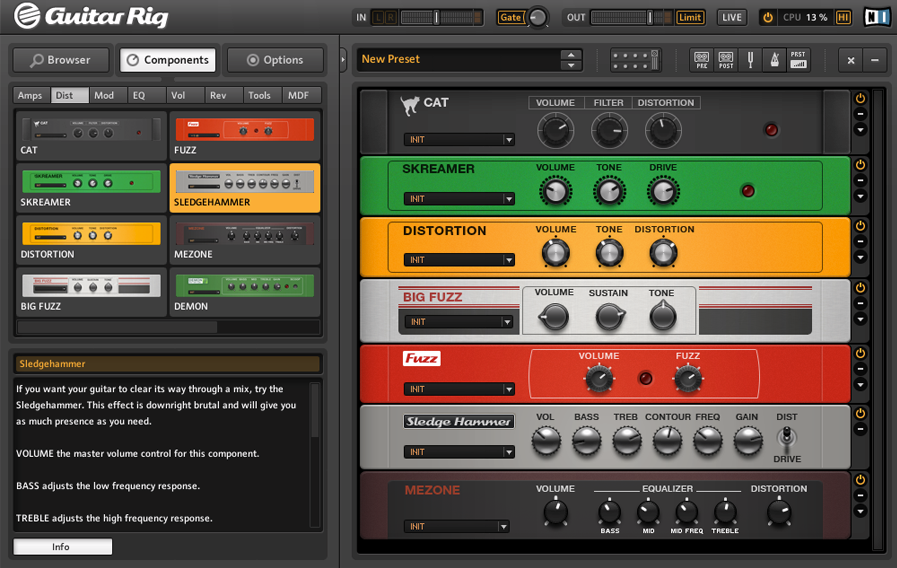This screenshot has width=897, height=568.
Task: Toggle the output Limit button
Action: click(690, 17)
